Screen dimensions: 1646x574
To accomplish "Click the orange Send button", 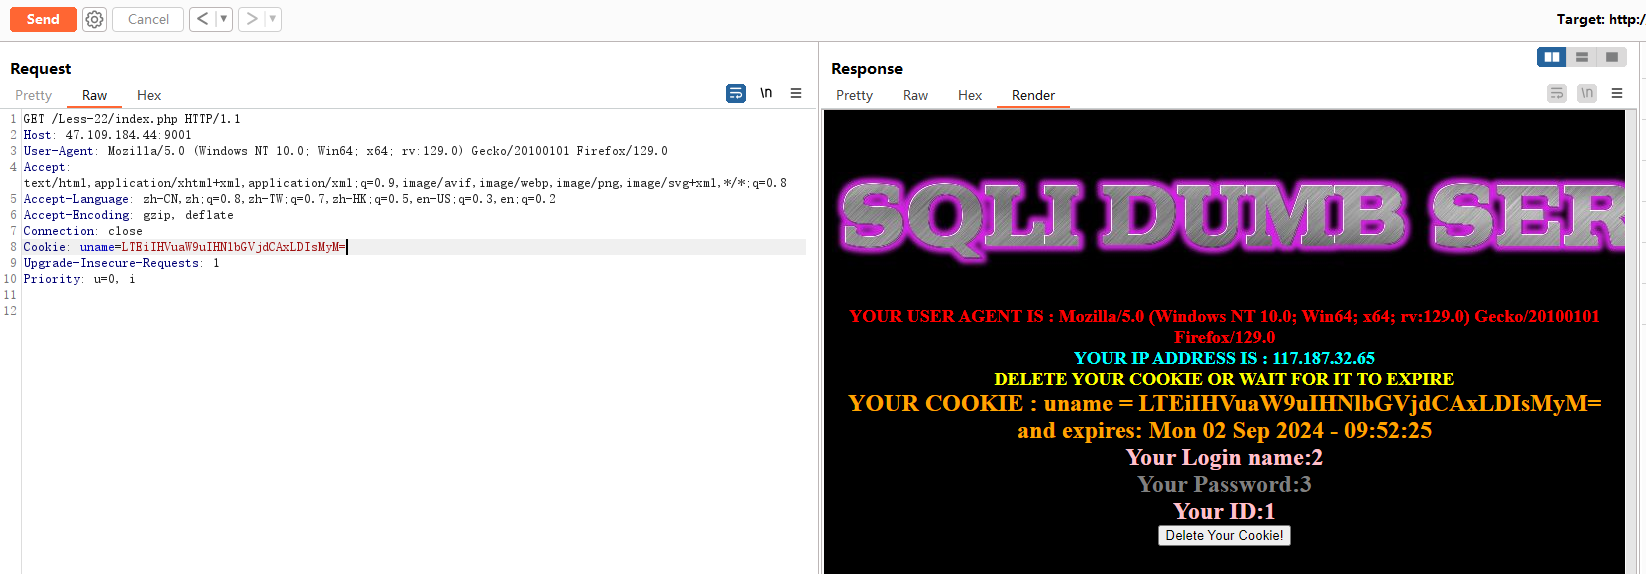I will pos(43,19).
